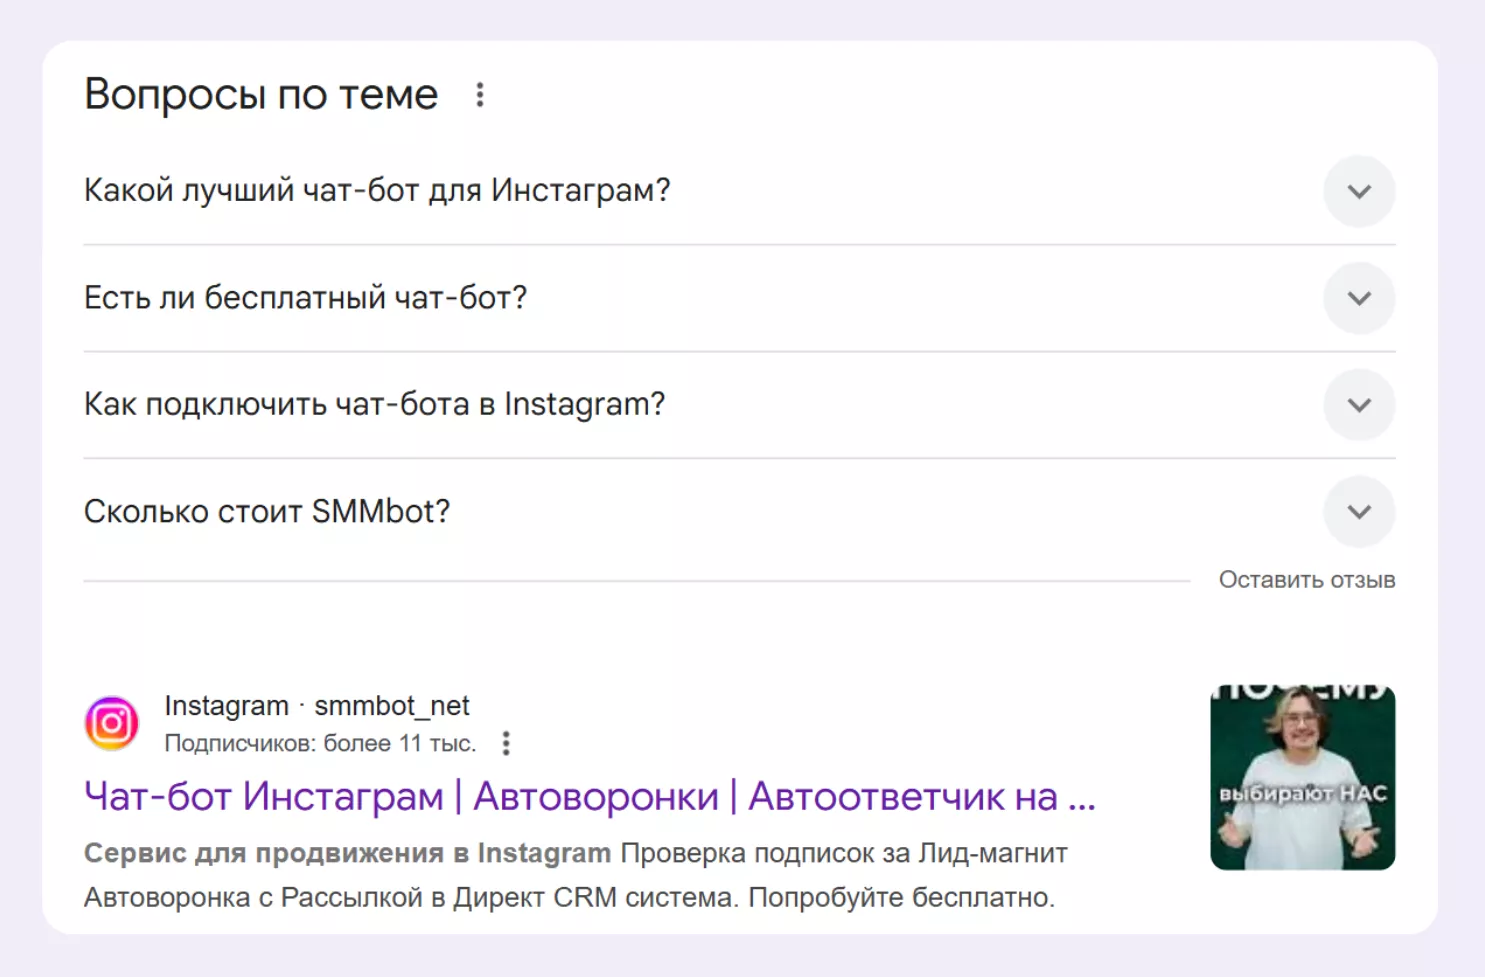Click 'Подписчиков: более 11 тыс.' text
The height and width of the screenshot is (977, 1485).
click(320, 744)
